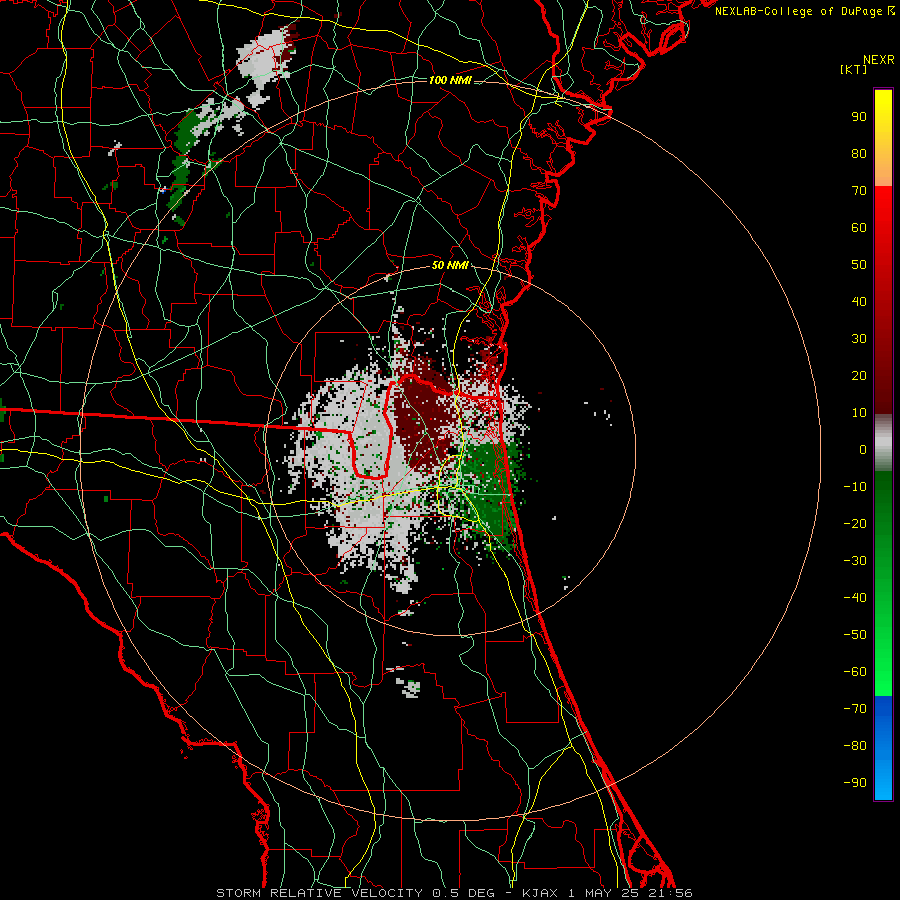Select the -20 value on velocity legend

855,523
